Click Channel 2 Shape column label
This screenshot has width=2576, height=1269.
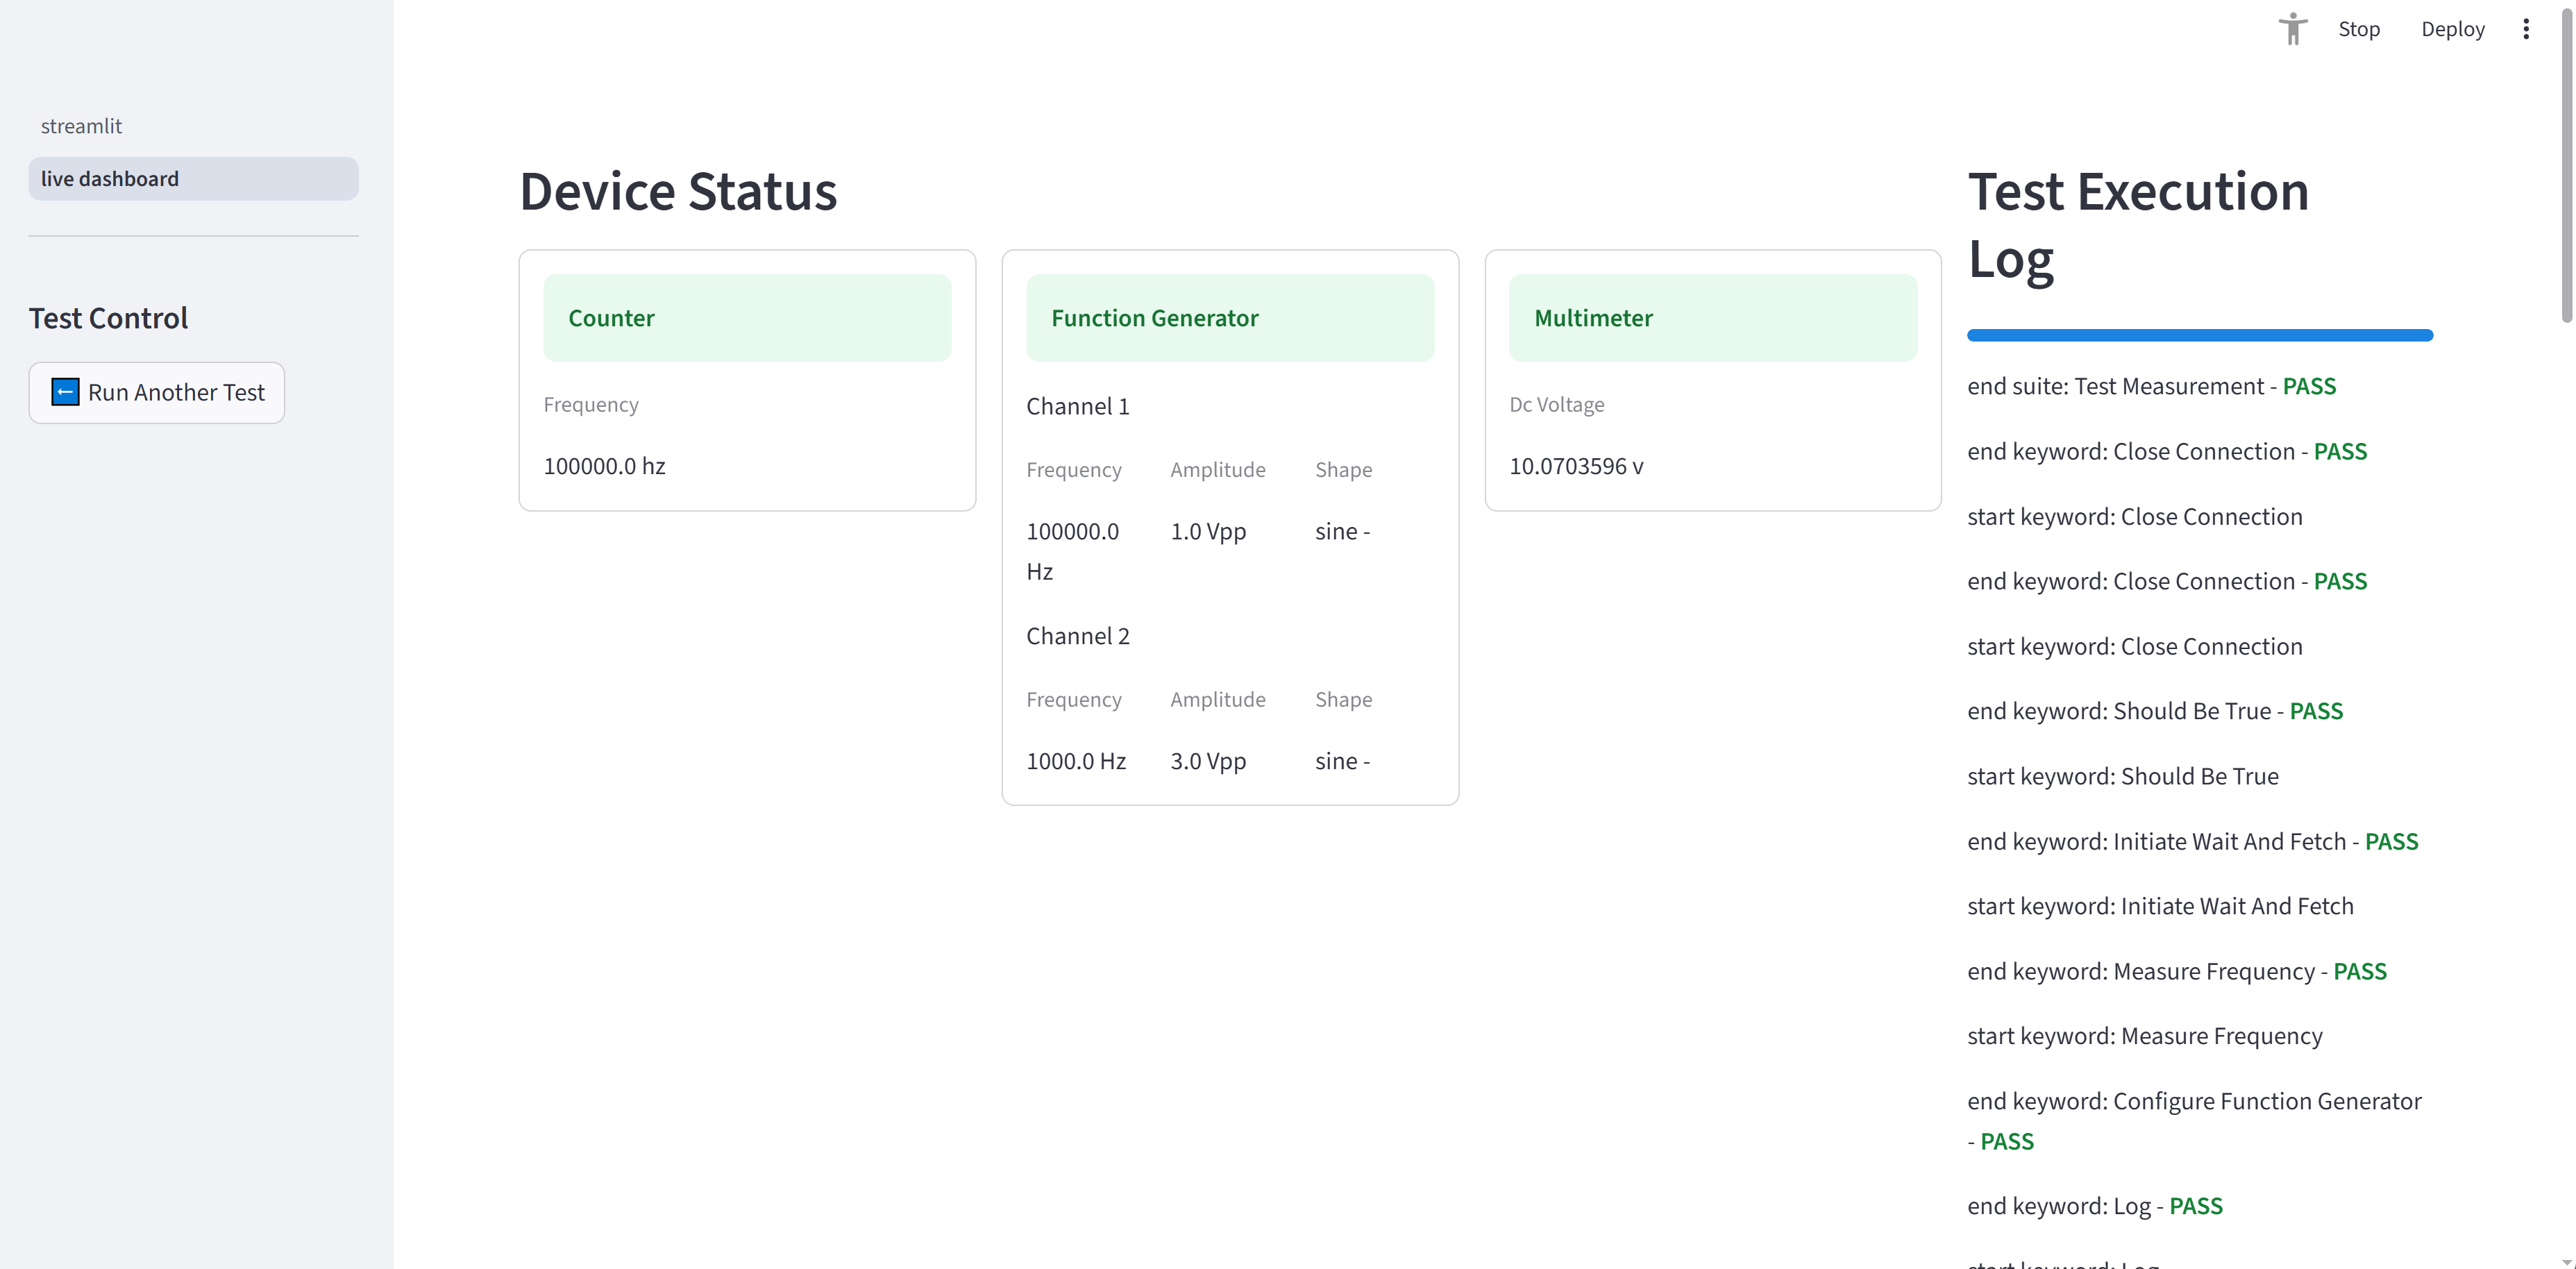click(1343, 699)
